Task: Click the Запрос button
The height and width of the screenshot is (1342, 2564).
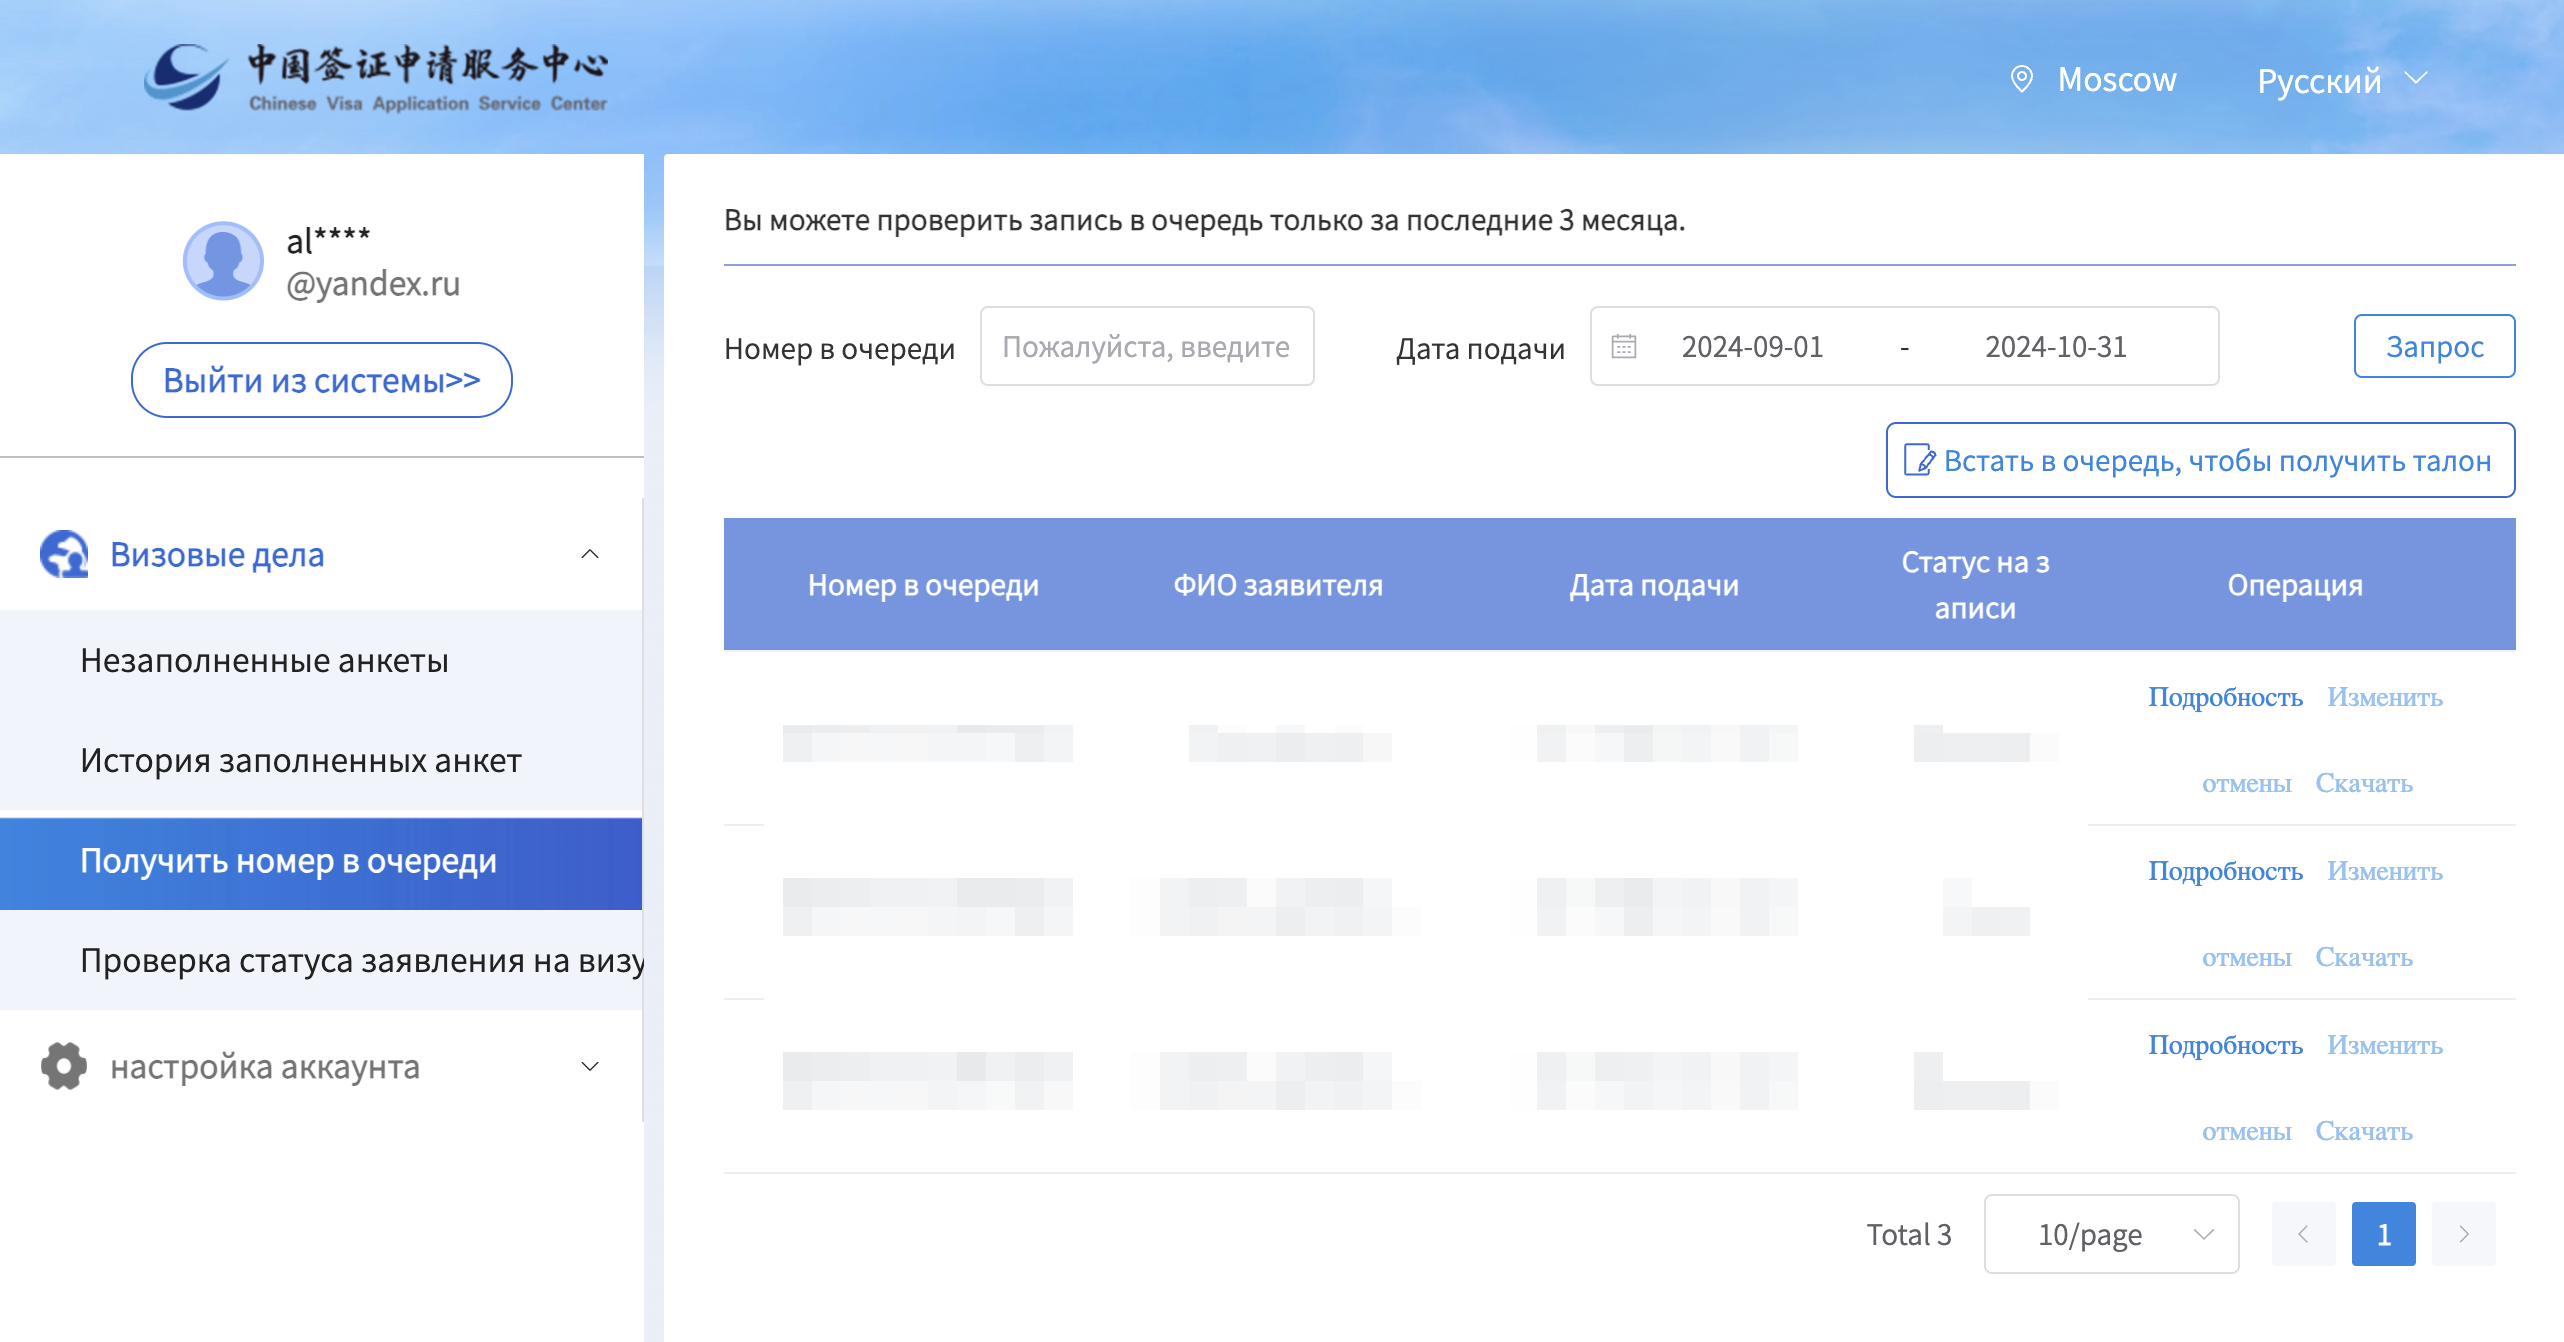Action: coord(2434,346)
